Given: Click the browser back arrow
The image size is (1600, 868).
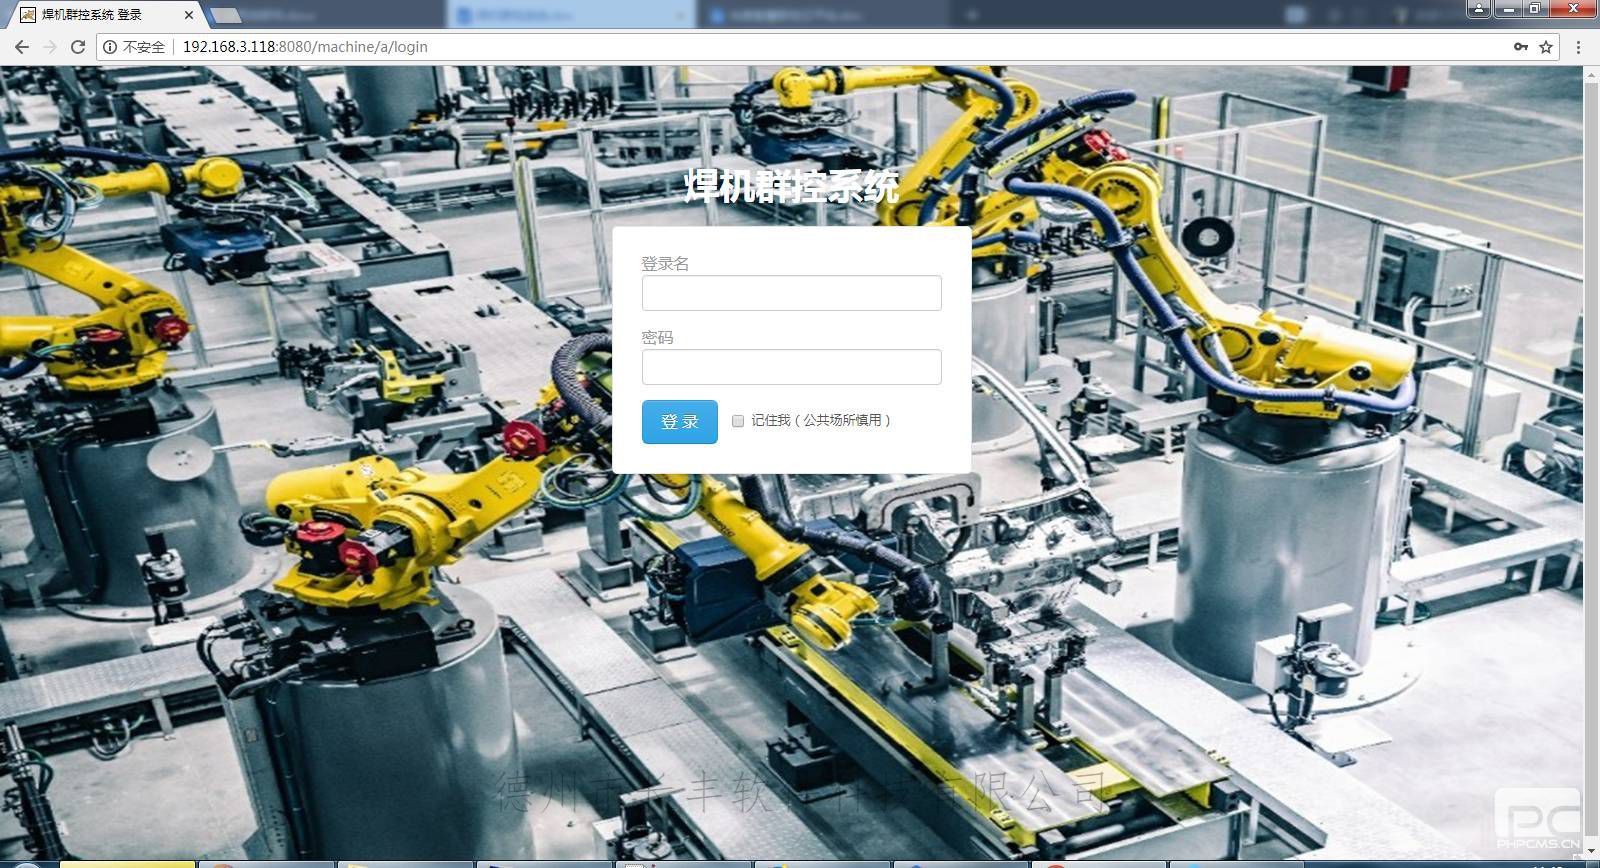Looking at the screenshot, I should (x=21, y=47).
